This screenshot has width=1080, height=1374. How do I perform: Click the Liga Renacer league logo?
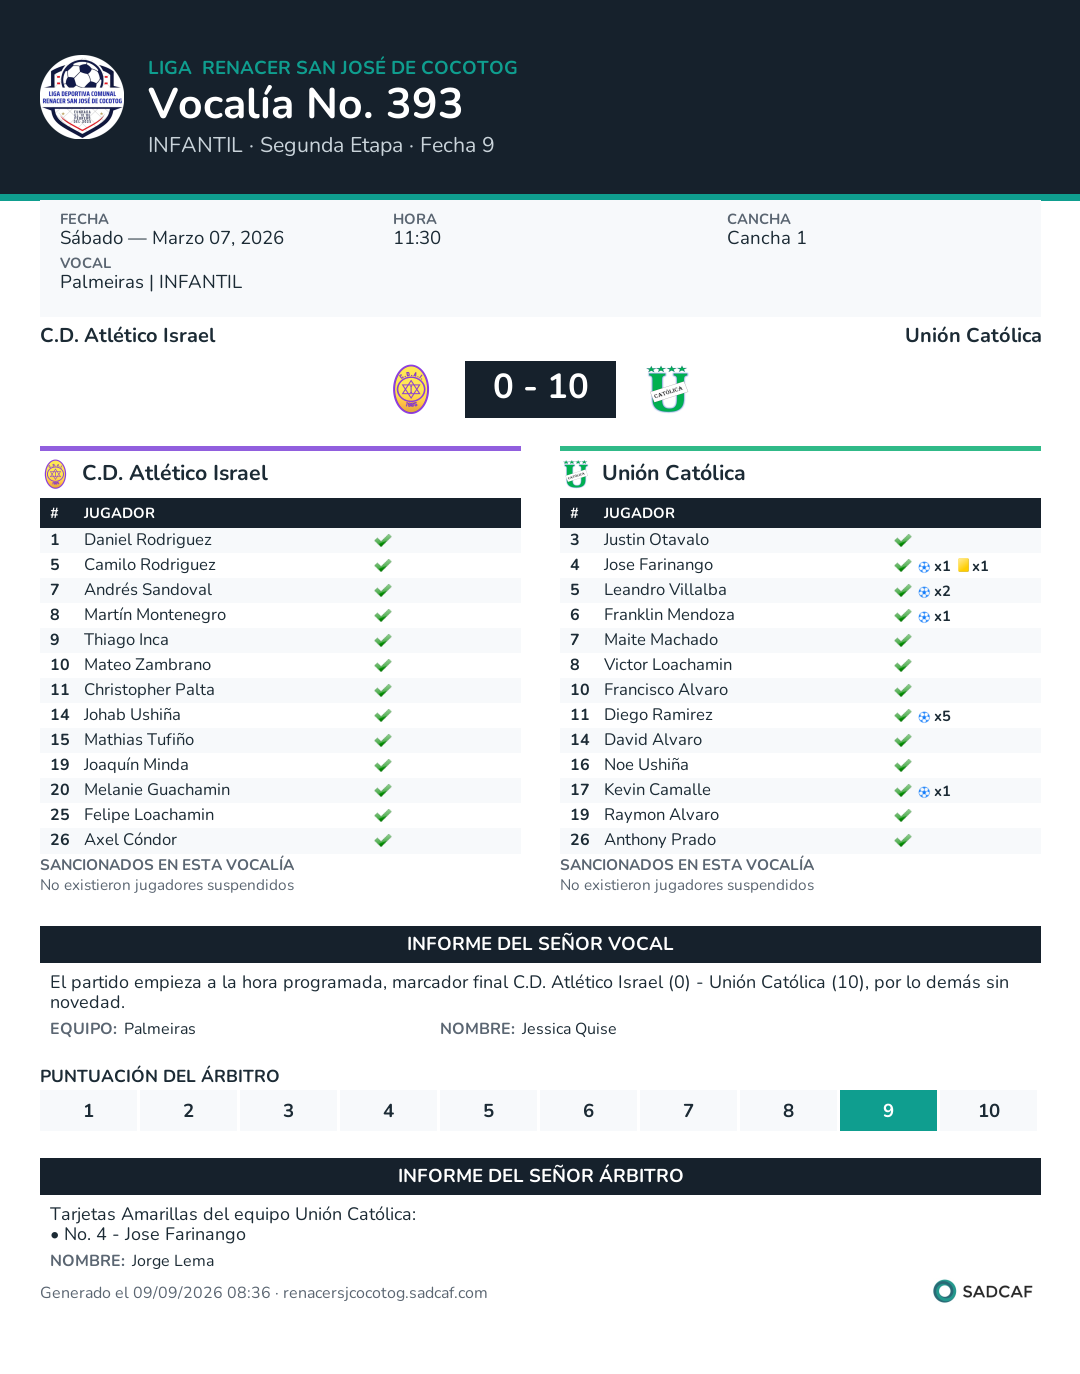pos(82,97)
